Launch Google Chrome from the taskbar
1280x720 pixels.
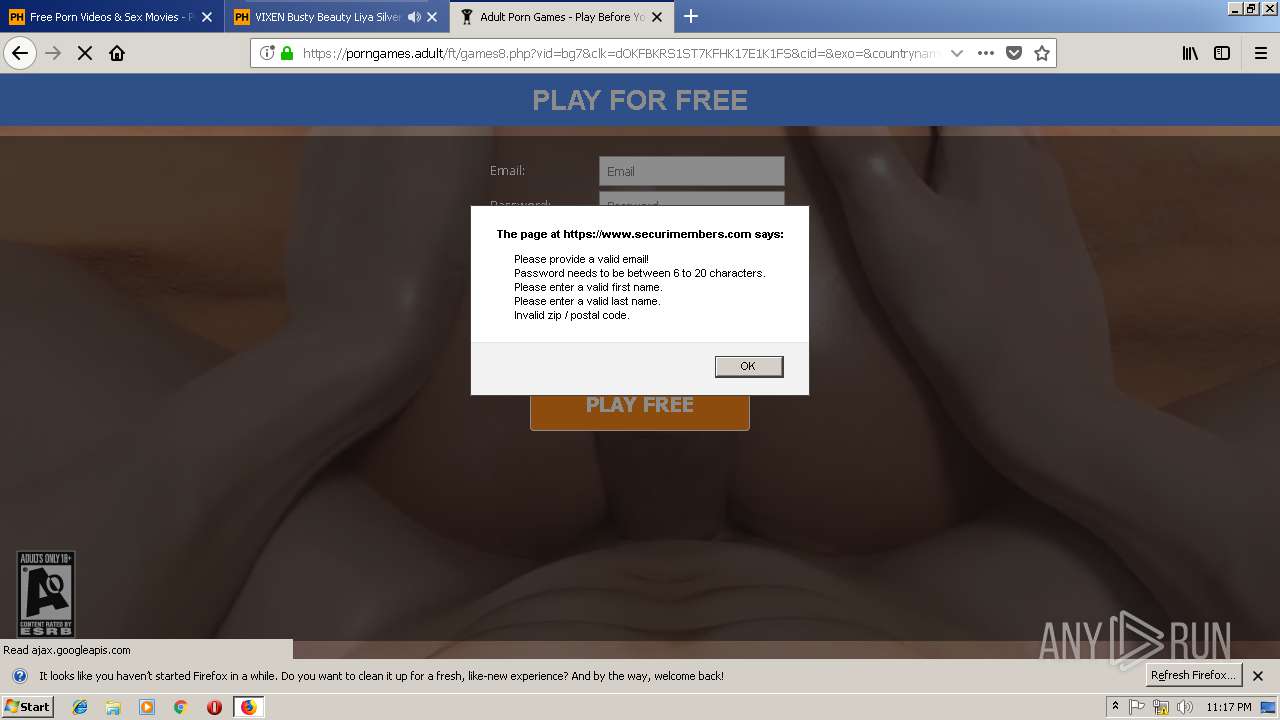pyautogui.click(x=181, y=707)
